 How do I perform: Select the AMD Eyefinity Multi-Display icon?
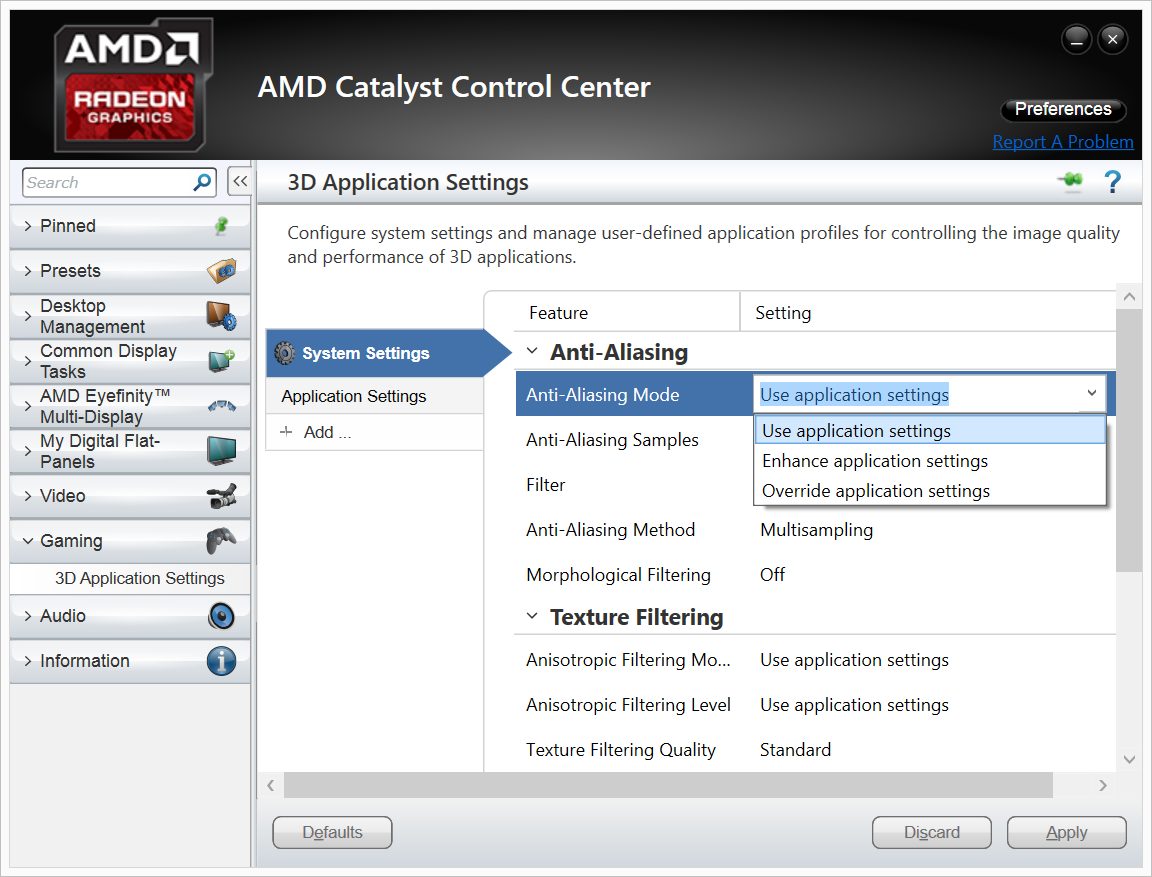(x=224, y=404)
